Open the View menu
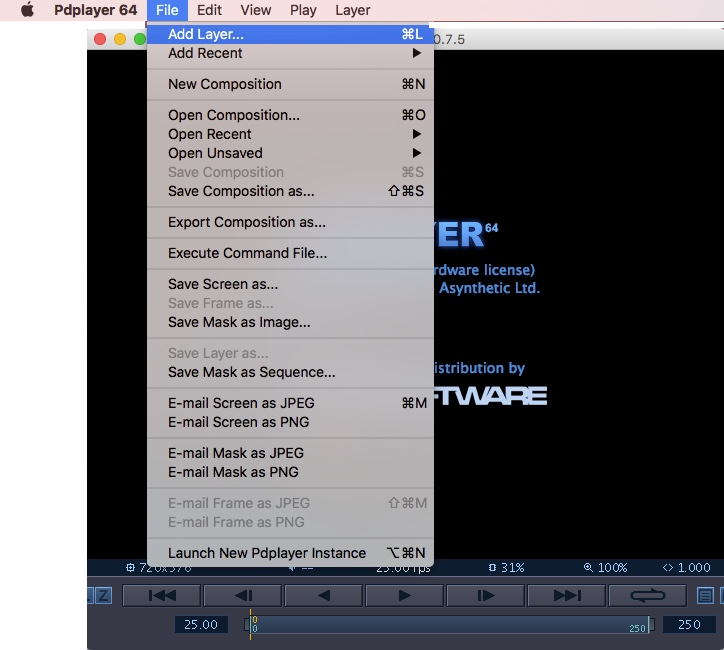The width and height of the screenshot is (724, 650). pos(256,10)
